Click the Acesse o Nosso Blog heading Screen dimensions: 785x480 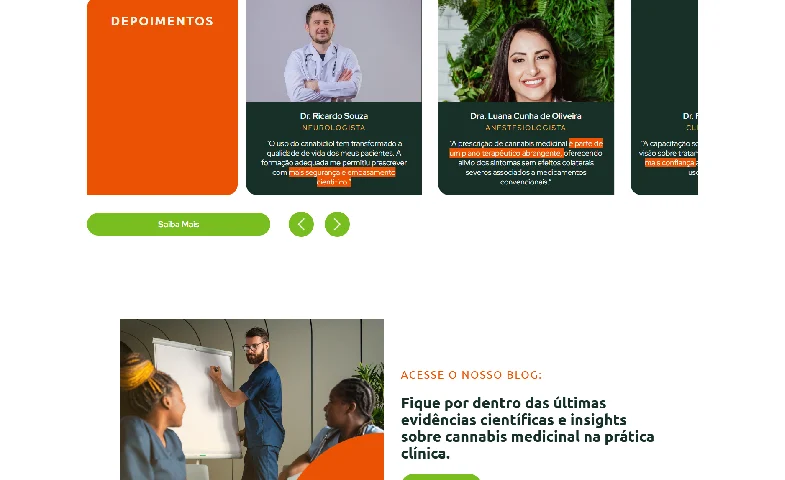[x=471, y=375]
